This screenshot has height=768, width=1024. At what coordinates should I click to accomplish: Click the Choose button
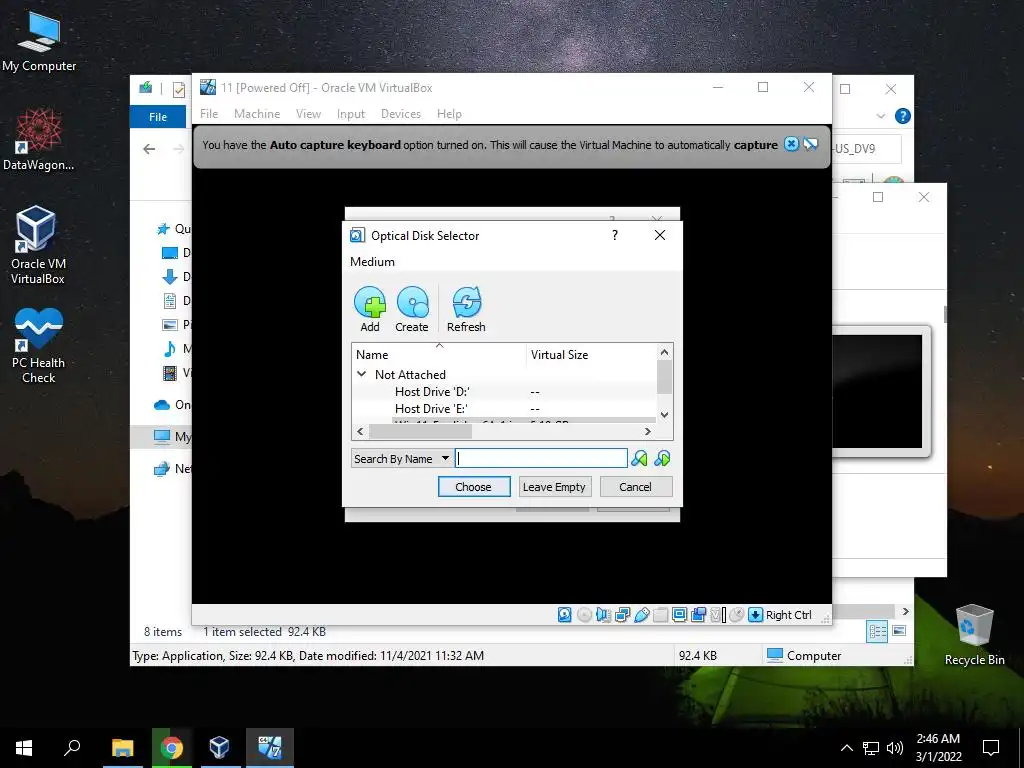(x=473, y=487)
